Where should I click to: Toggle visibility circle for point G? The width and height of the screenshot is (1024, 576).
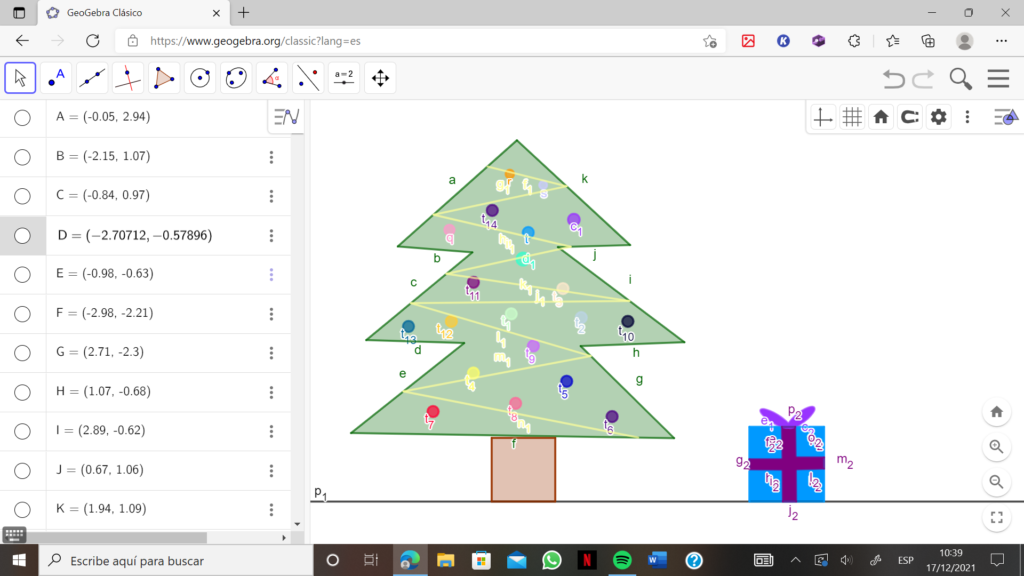pyautogui.click(x=22, y=353)
